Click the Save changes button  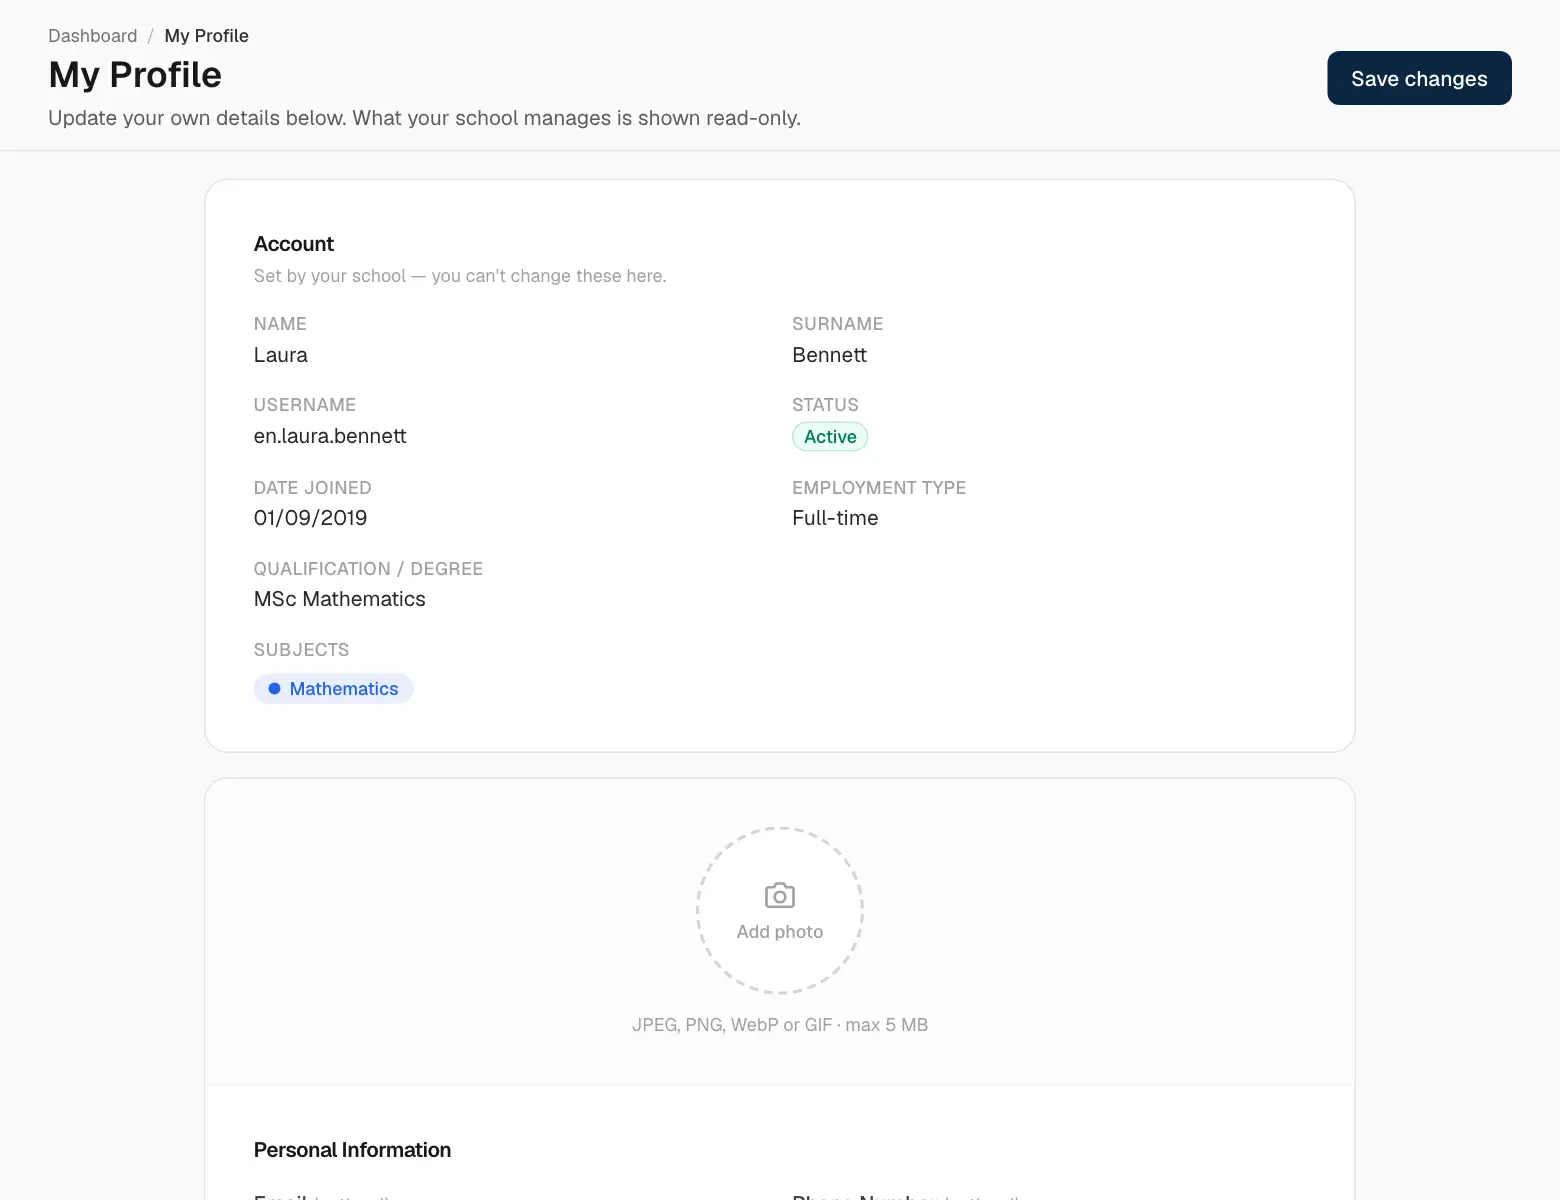[1419, 78]
